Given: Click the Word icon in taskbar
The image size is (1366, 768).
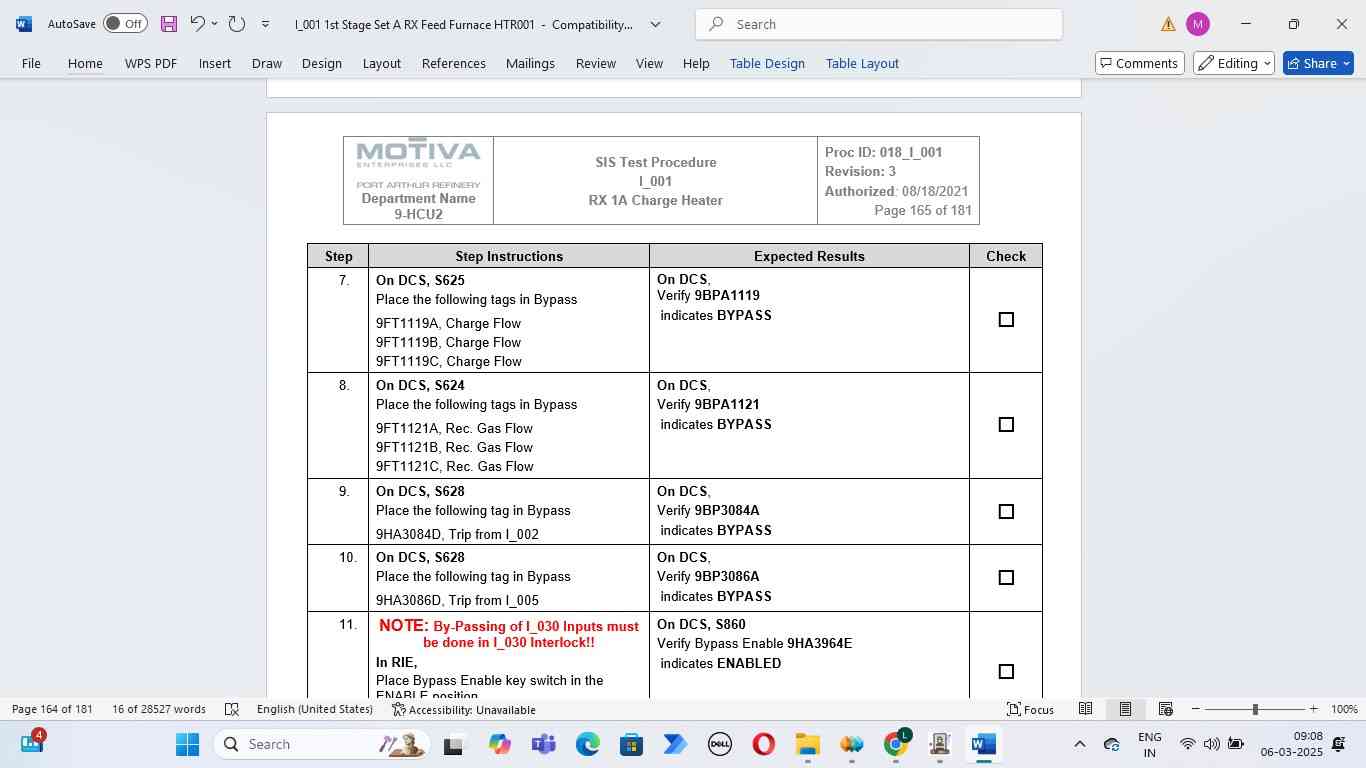Looking at the screenshot, I should tap(984, 744).
